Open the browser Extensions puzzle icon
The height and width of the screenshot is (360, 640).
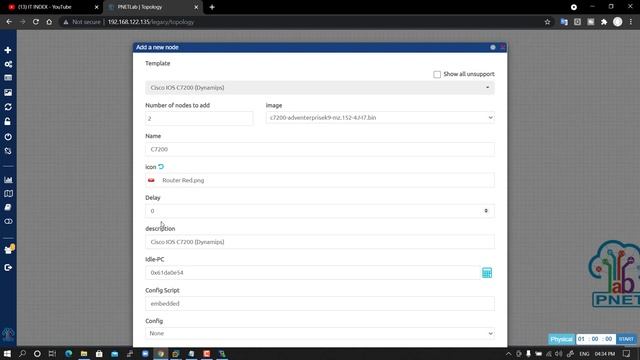[604, 22]
